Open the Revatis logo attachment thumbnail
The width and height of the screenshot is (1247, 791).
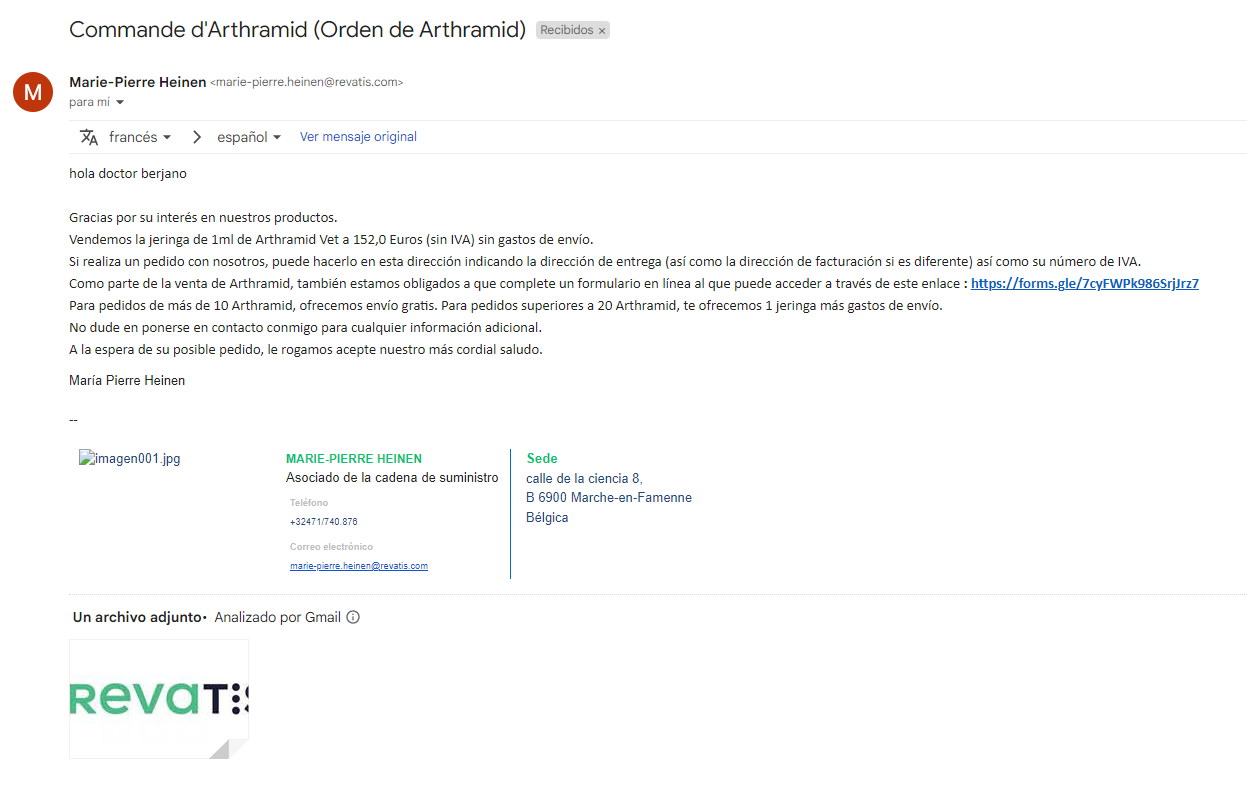pos(158,699)
